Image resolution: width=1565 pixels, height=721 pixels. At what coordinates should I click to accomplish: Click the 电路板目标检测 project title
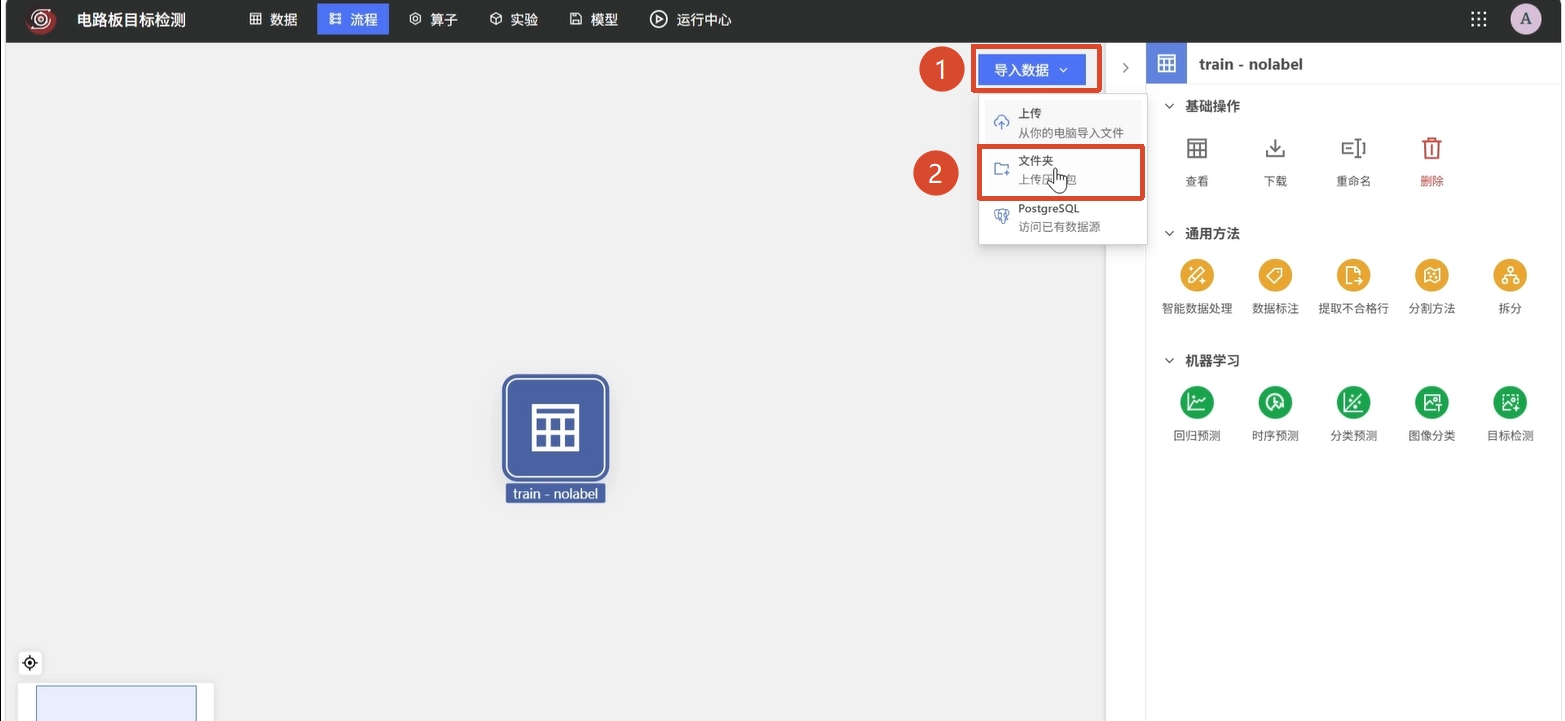pos(131,19)
